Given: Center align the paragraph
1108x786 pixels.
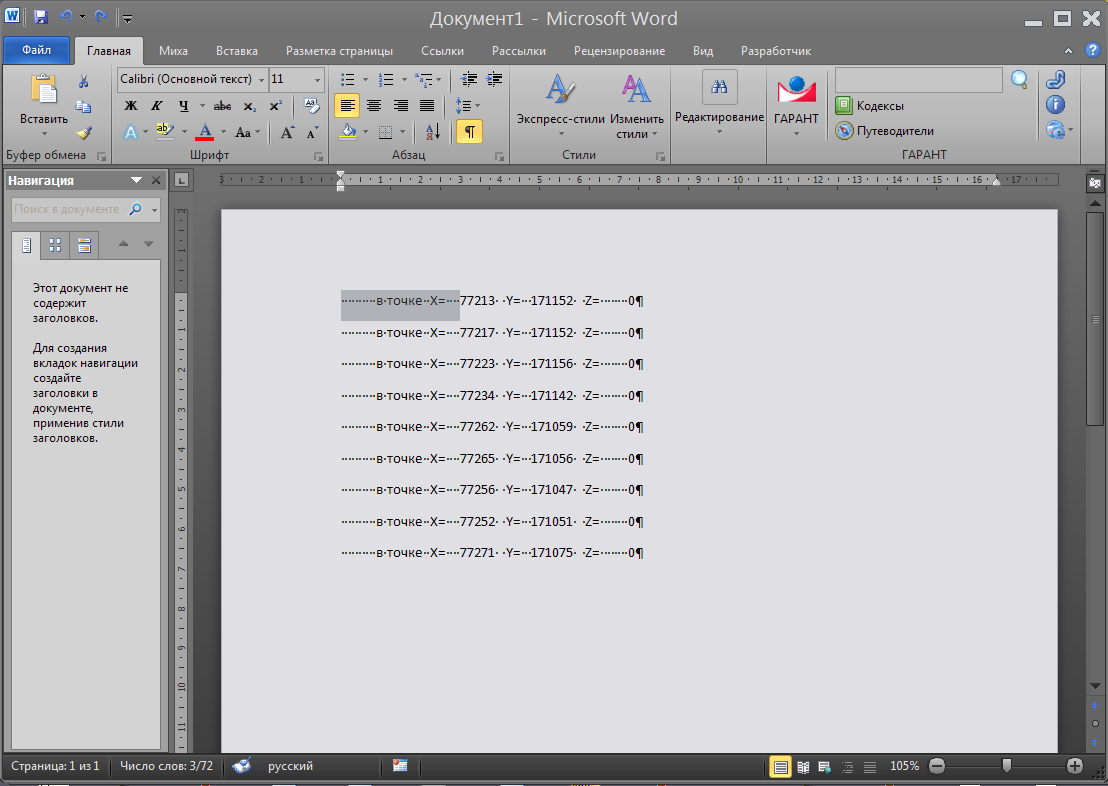Looking at the screenshot, I should click(x=374, y=105).
